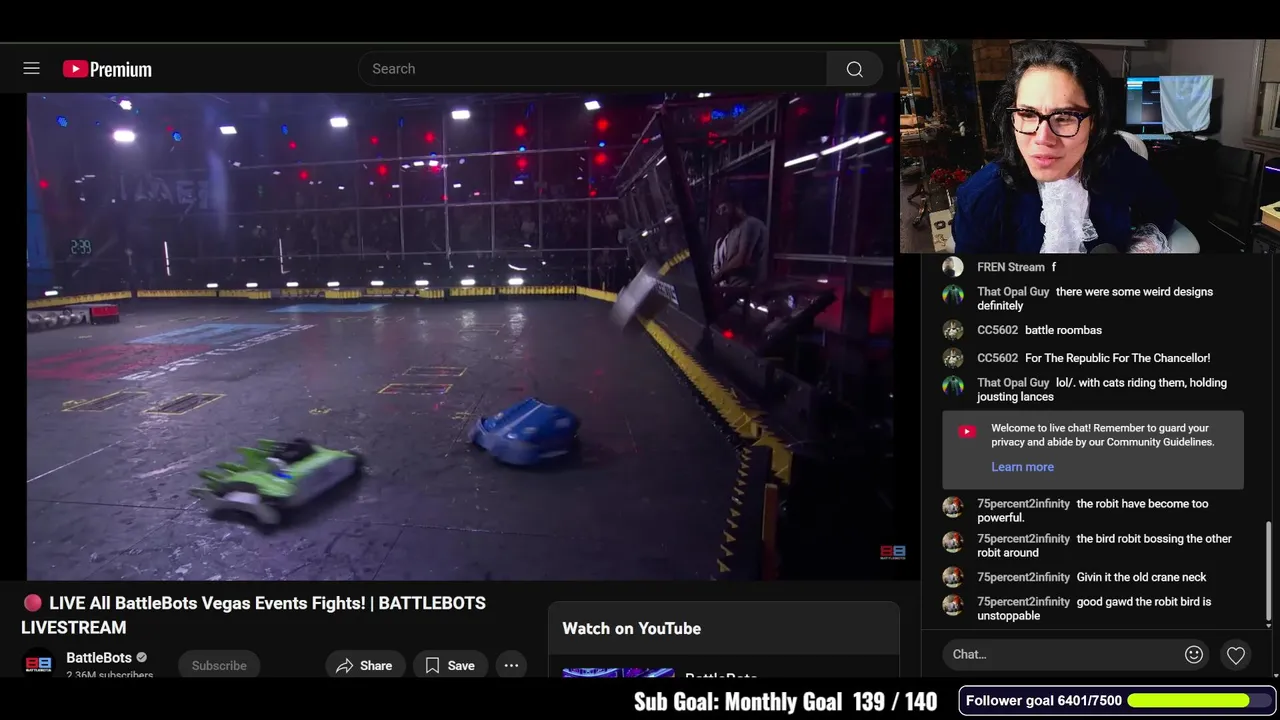Click the Learn more link in chat
Screen dimensions: 1280x720
coord(1022,467)
